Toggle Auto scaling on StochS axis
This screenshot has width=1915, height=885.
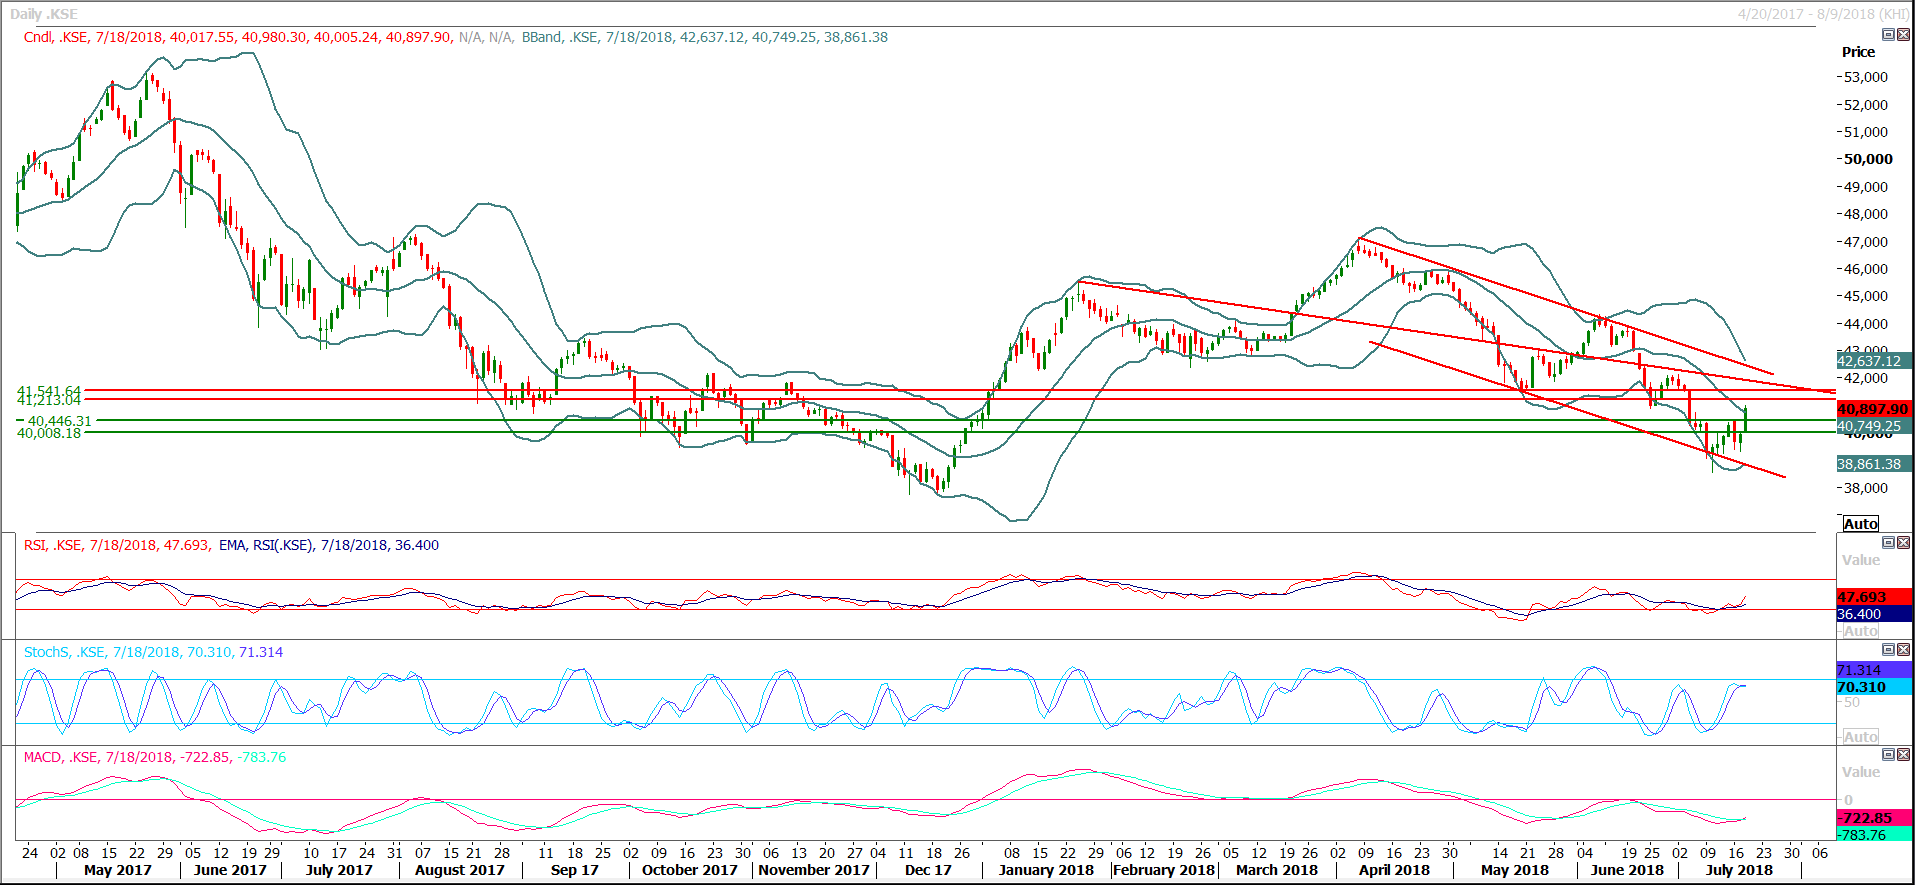coord(1860,737)
